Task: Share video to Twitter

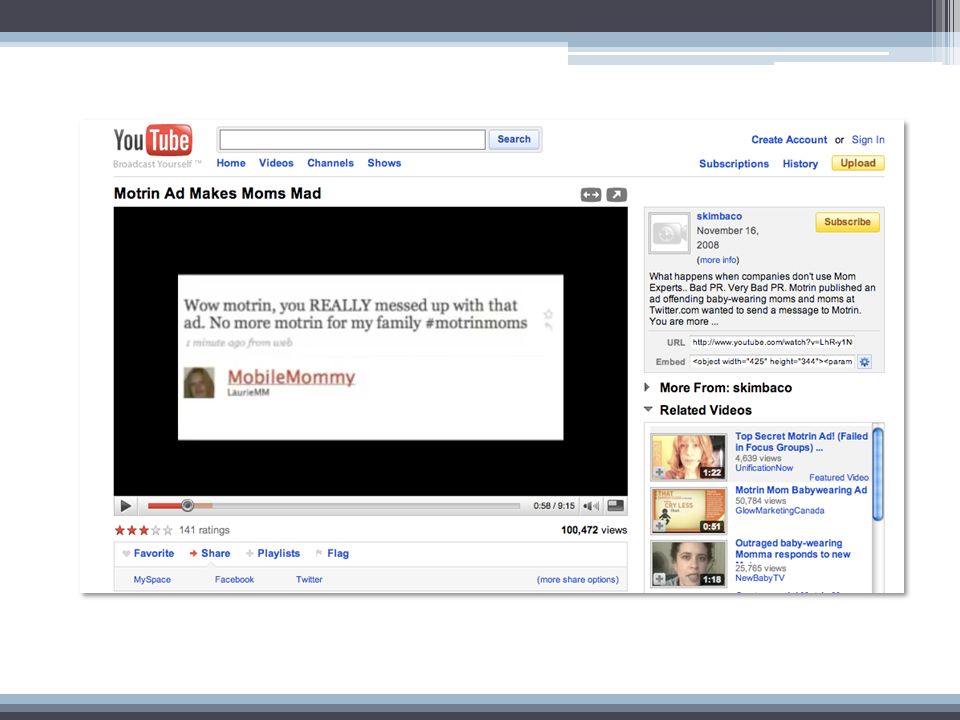Action: 309,579
